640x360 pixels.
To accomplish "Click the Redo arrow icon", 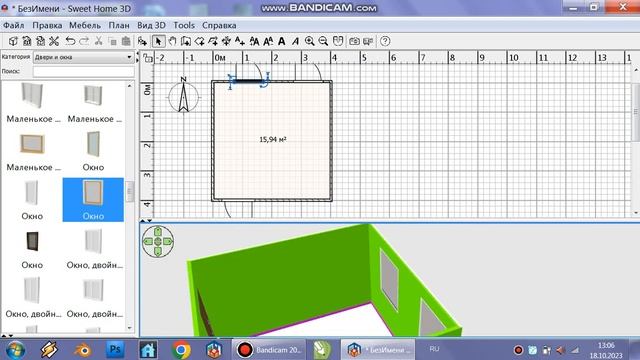I will pos(84,41).
